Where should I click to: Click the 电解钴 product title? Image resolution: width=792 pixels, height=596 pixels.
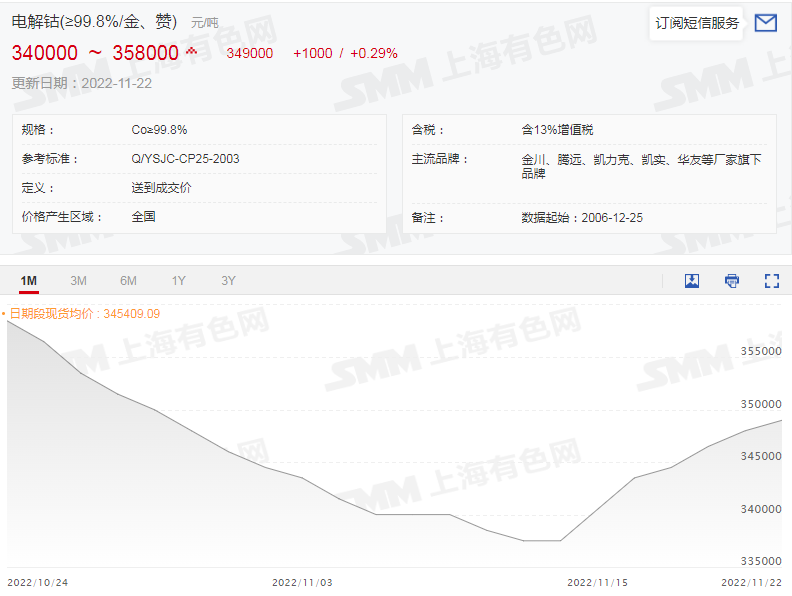point(94,21)
